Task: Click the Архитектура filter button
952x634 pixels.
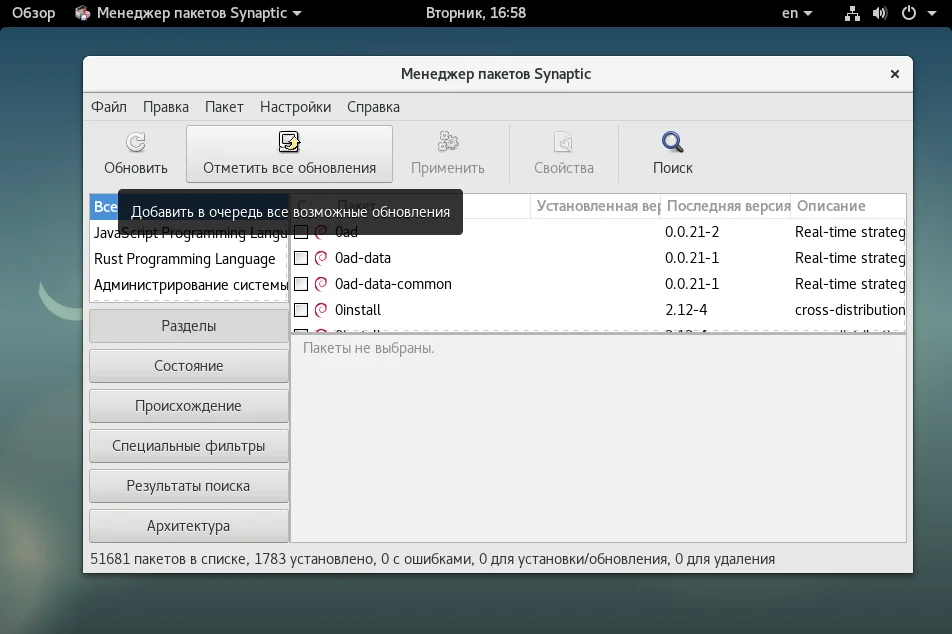Action: coord(189,527)
